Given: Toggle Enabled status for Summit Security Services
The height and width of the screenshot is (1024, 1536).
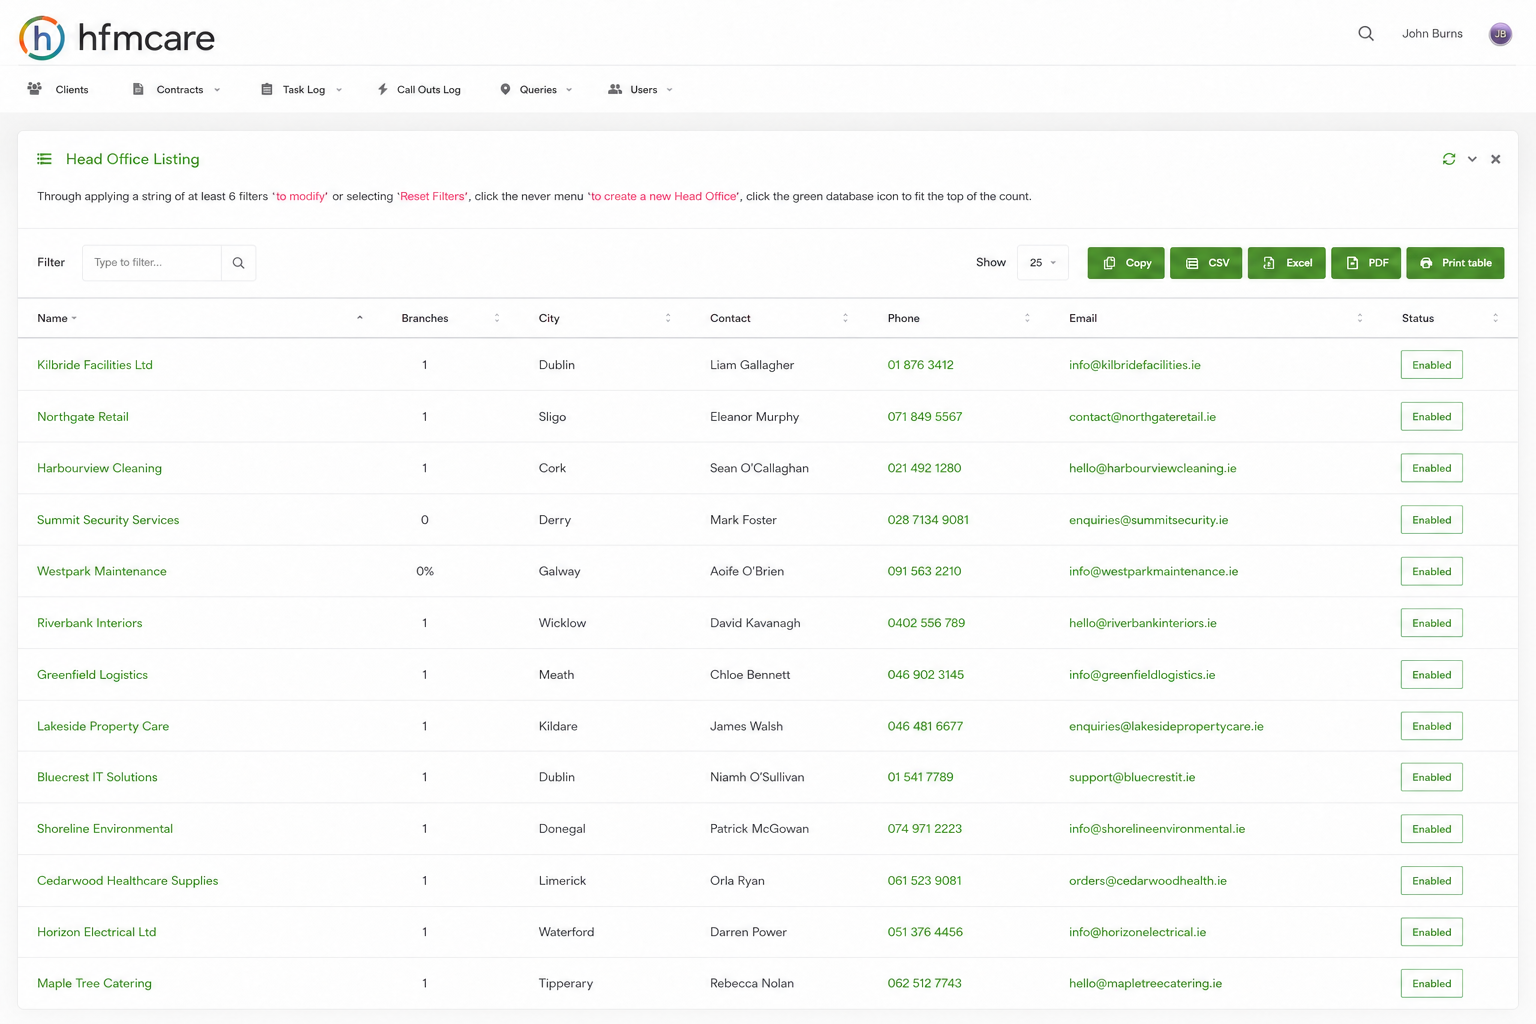Looking at the screenshot, I should (x=1432, y=520).
